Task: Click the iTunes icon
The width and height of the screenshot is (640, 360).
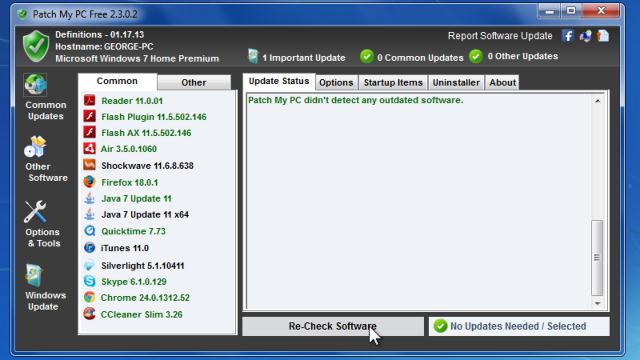Action: click(89, 247)
